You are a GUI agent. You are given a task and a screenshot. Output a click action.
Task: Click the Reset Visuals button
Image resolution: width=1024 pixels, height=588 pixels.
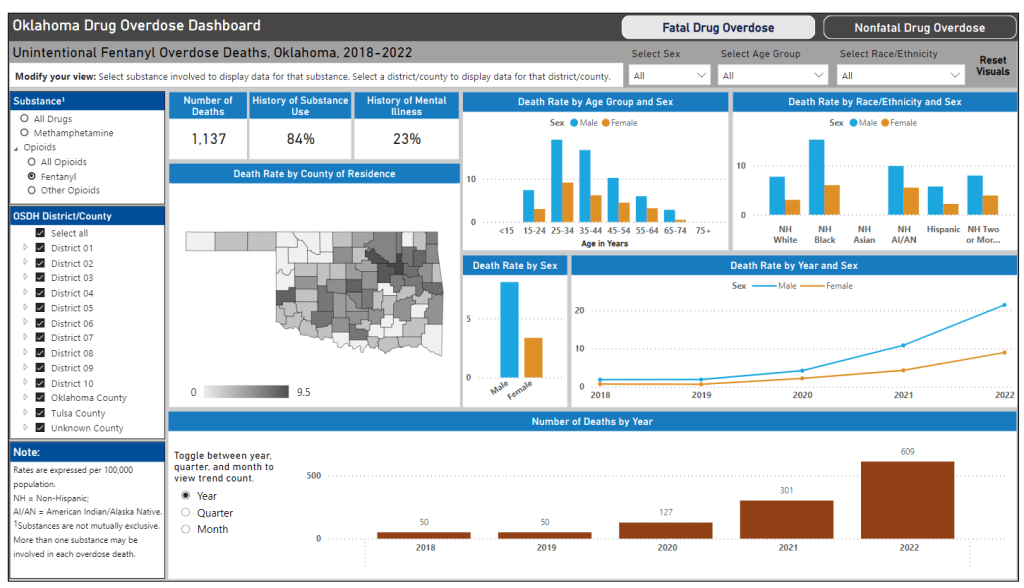pos(992,66)
